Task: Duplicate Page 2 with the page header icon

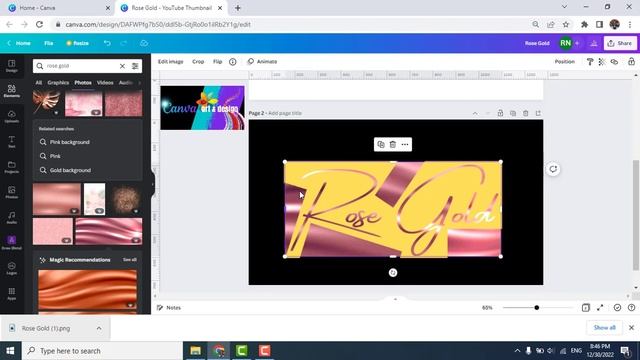Action: tap(513, 113)
